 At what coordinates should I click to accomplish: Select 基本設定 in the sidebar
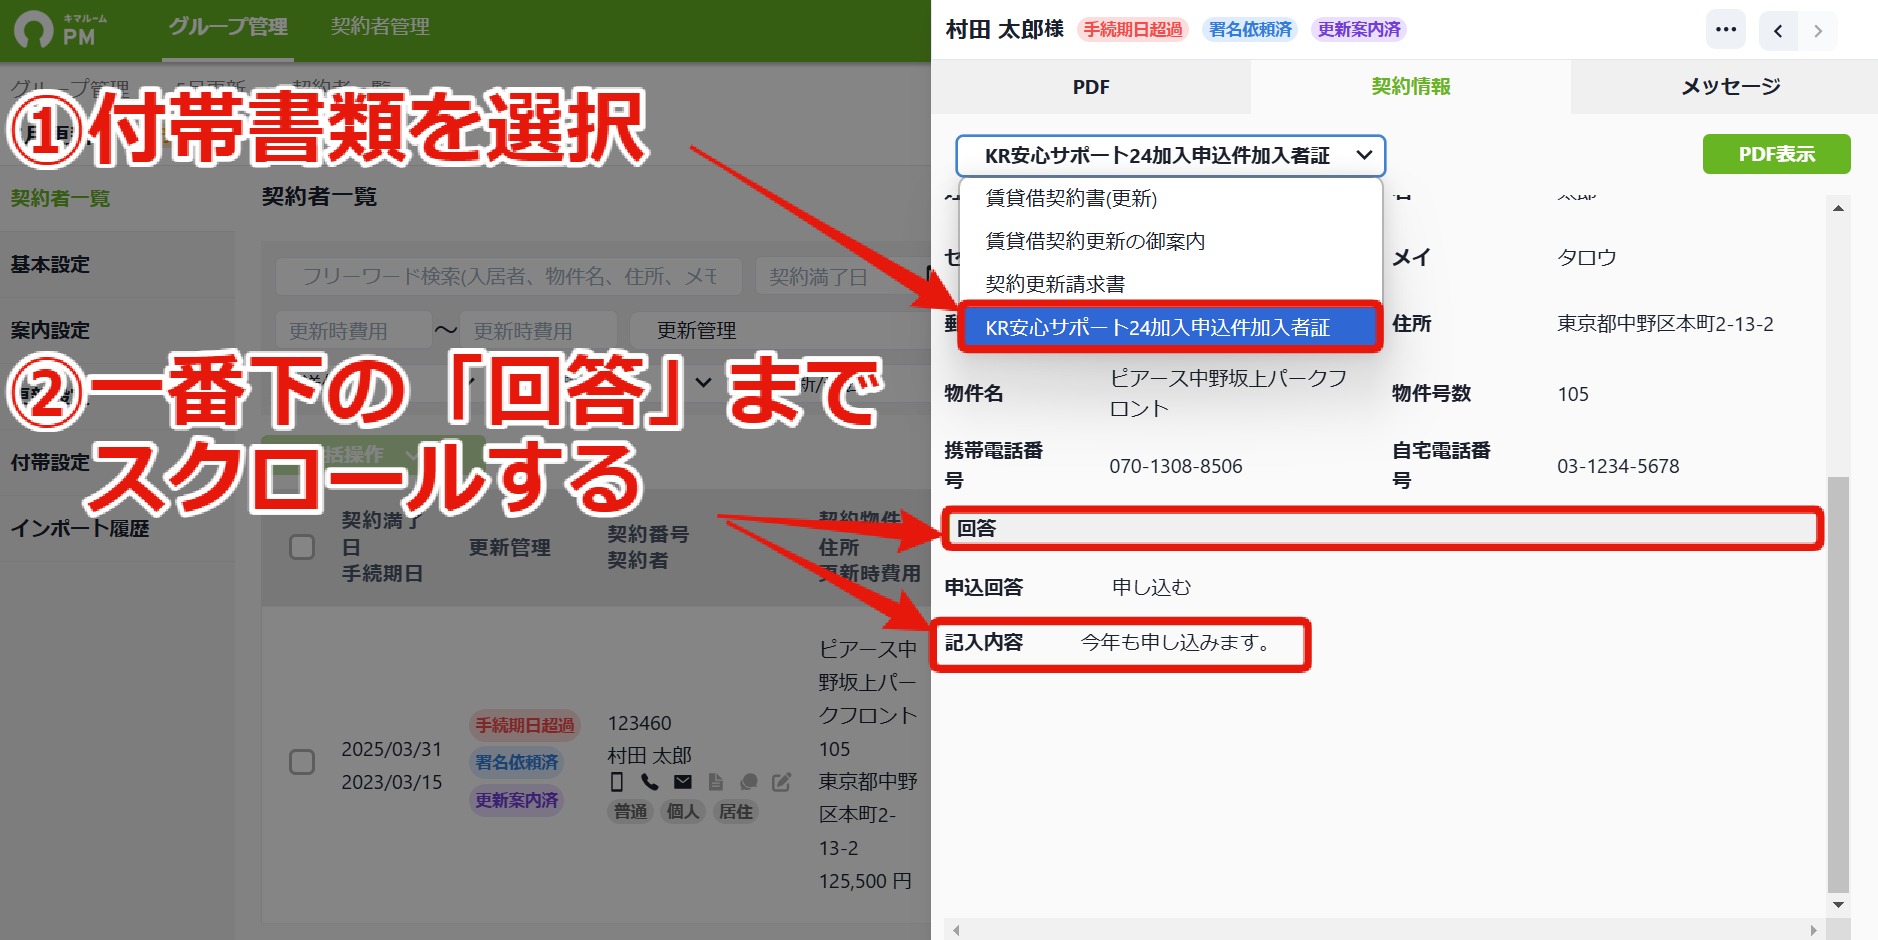(x=50, y=264)
